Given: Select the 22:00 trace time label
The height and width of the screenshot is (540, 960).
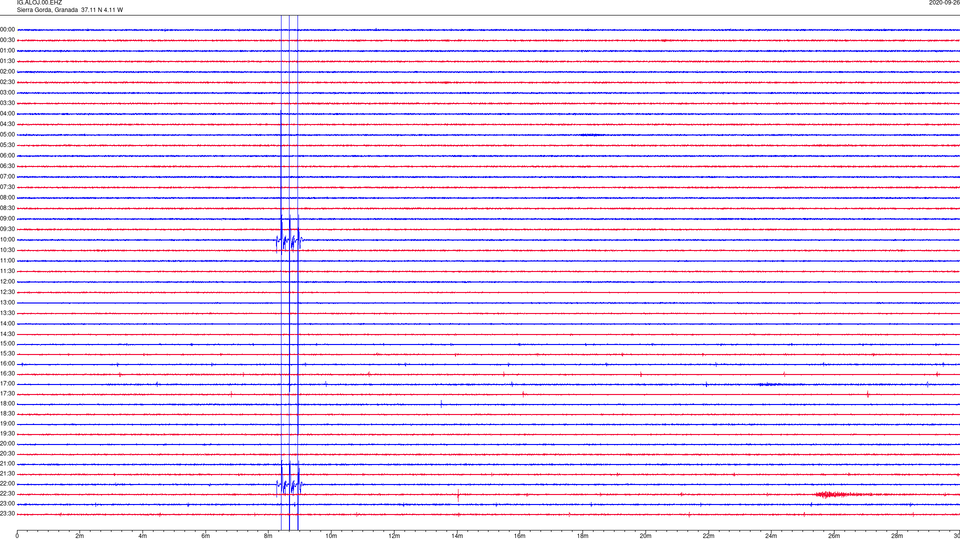Looking at the screenshot, I should (8, 484).
